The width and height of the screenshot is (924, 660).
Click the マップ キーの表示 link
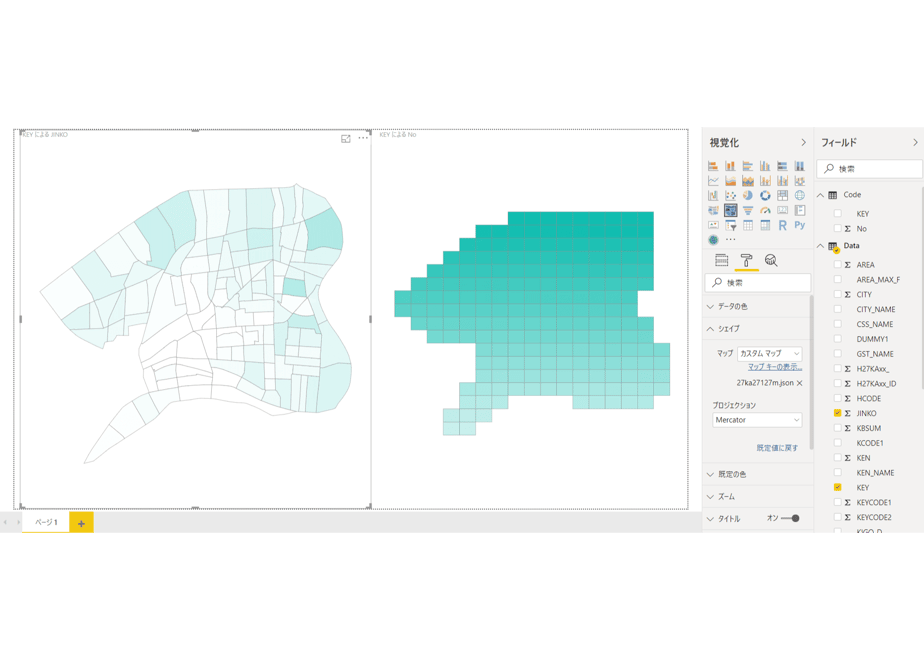pos(775,367)
